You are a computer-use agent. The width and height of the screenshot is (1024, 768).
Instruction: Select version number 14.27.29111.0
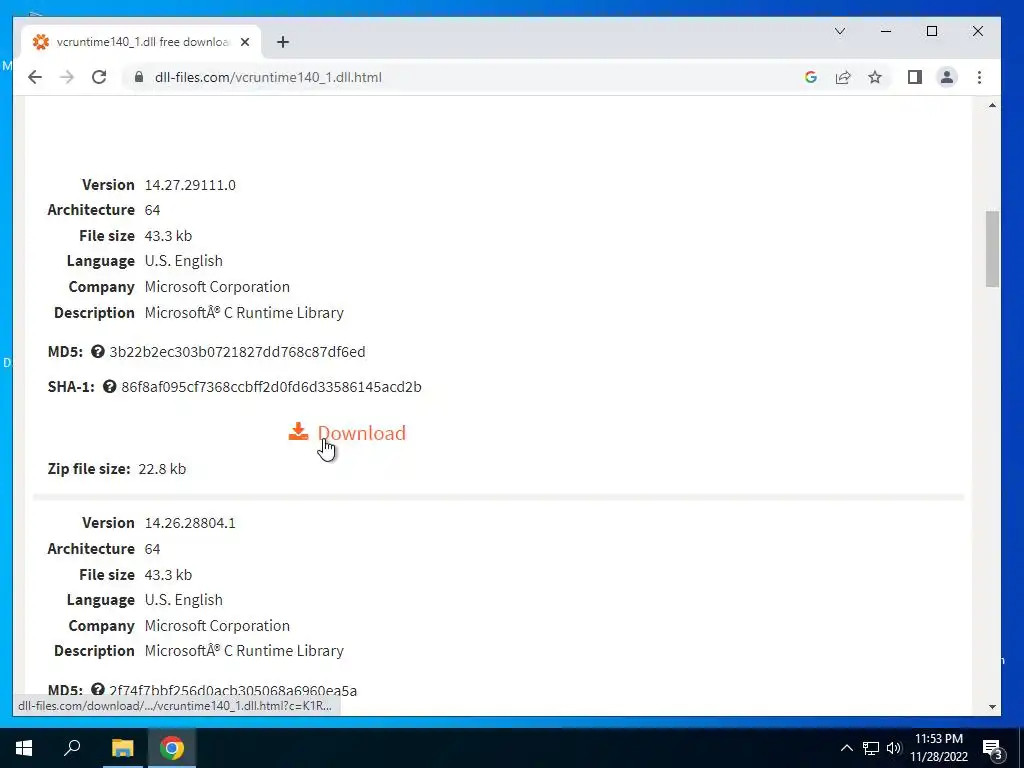tap(190, 185)
